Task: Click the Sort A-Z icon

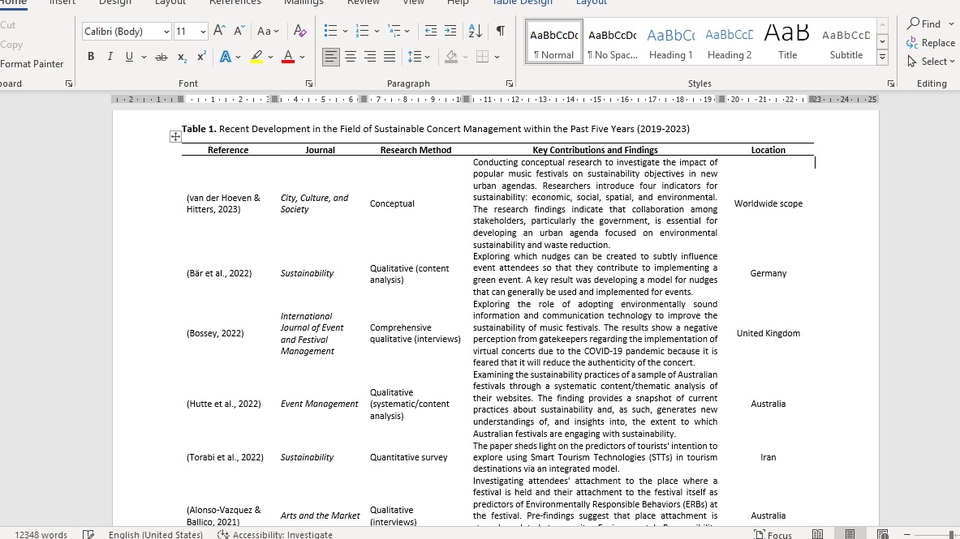Action: click(475, 32)
